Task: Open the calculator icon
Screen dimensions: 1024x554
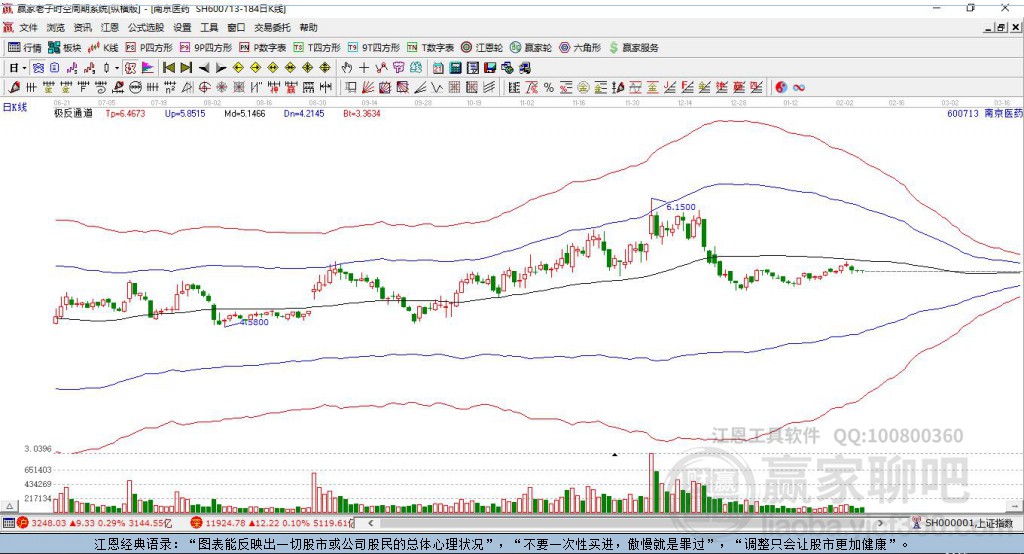Action: coord(455,68)
